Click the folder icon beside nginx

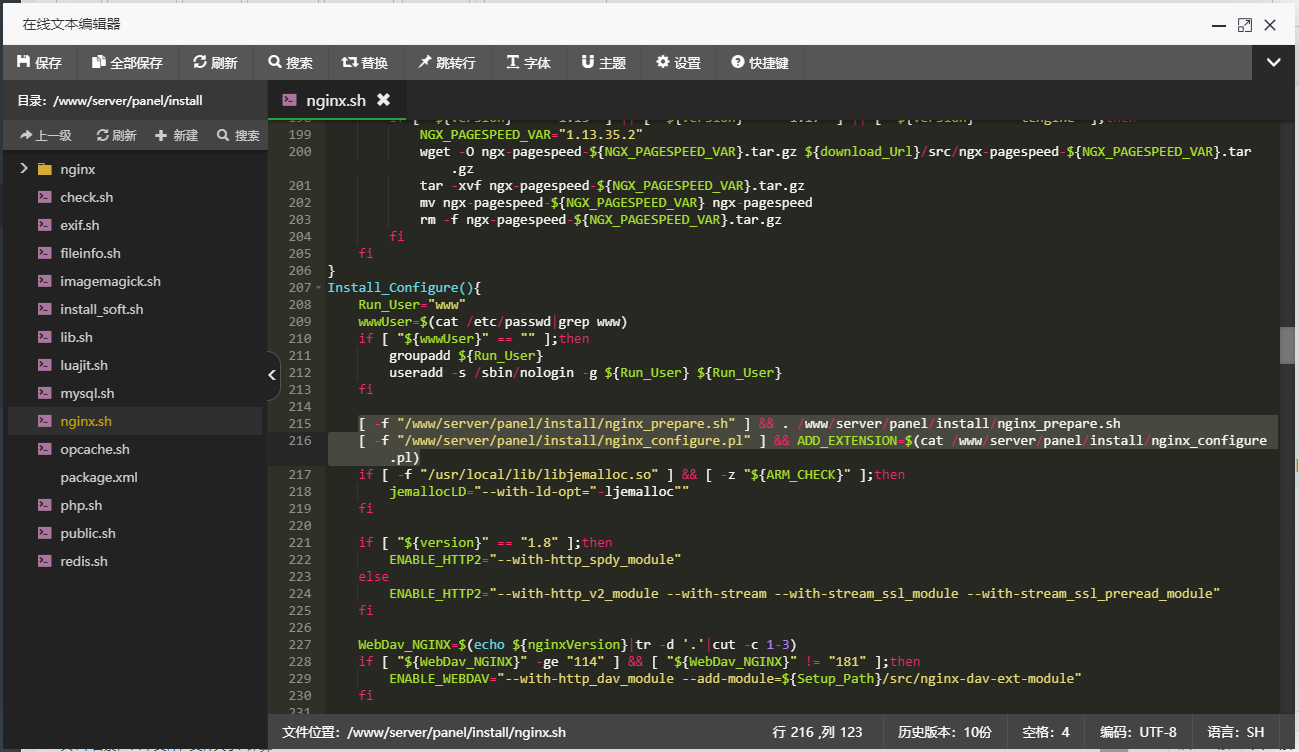pyautogui.click(x=44, y=169)
